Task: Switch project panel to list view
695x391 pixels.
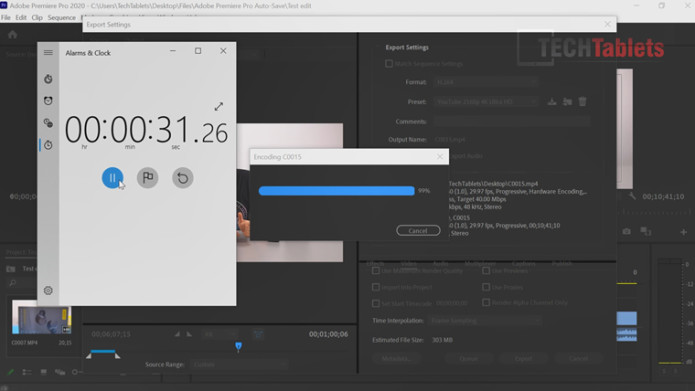Action: tap(27, 372)
